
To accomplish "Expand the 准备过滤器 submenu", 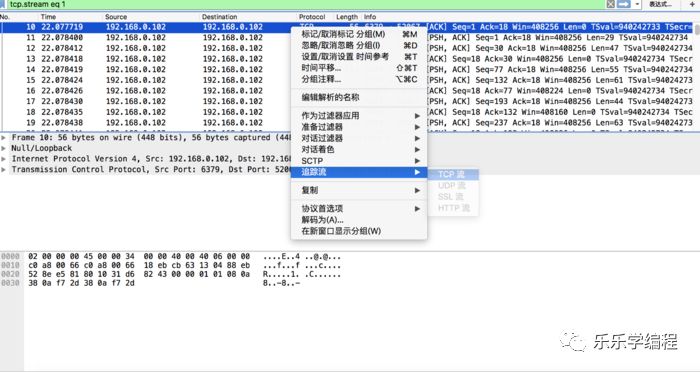I will click(x=359, y=127).
